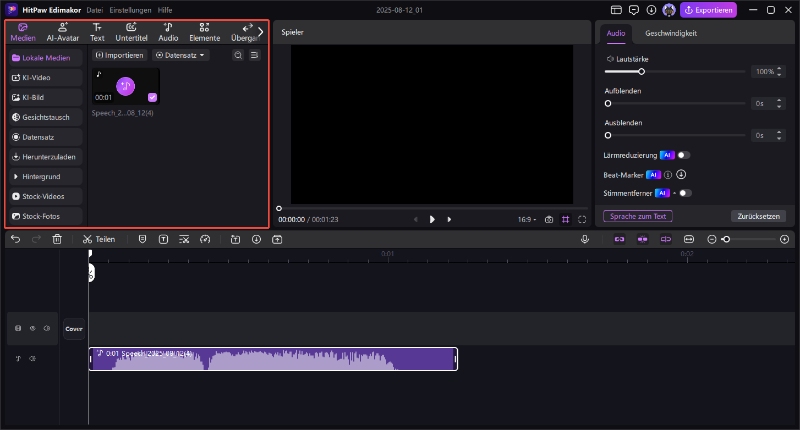Enable the Lärmreduzierung toggle

tap(684, 155)
